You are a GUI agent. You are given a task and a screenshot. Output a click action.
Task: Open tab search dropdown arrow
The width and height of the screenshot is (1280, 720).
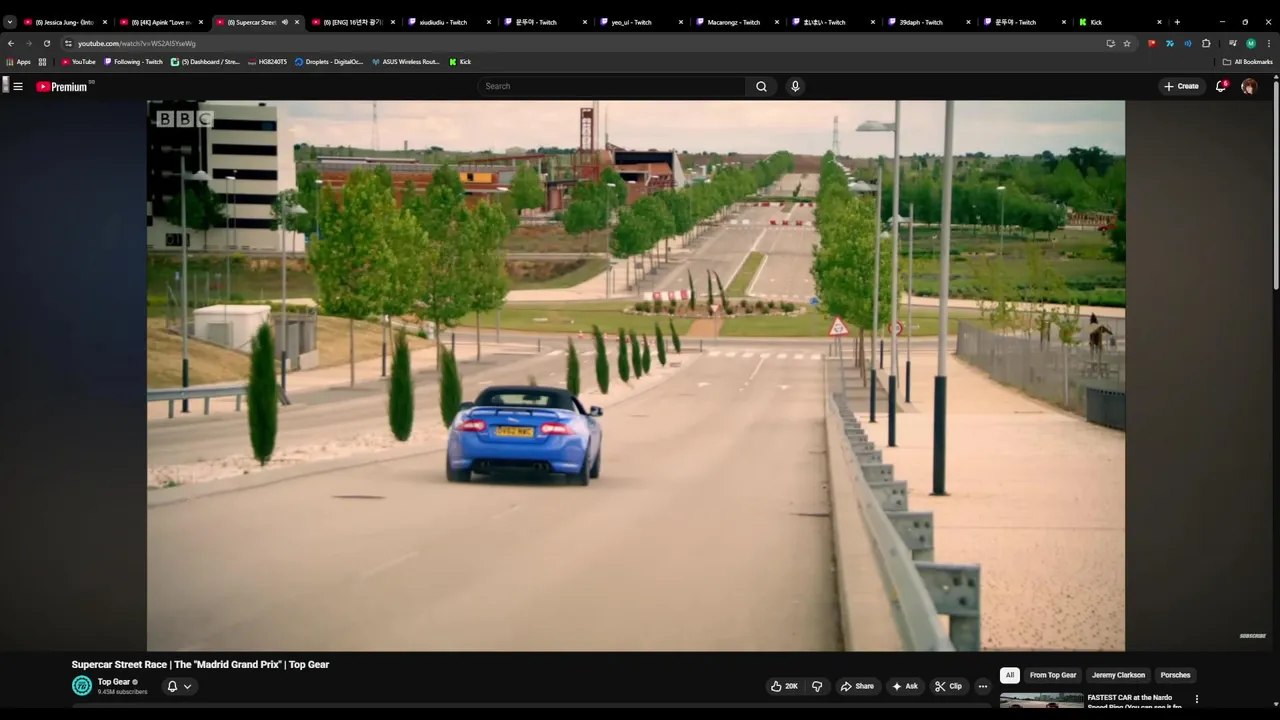click(x=10, y=22)
